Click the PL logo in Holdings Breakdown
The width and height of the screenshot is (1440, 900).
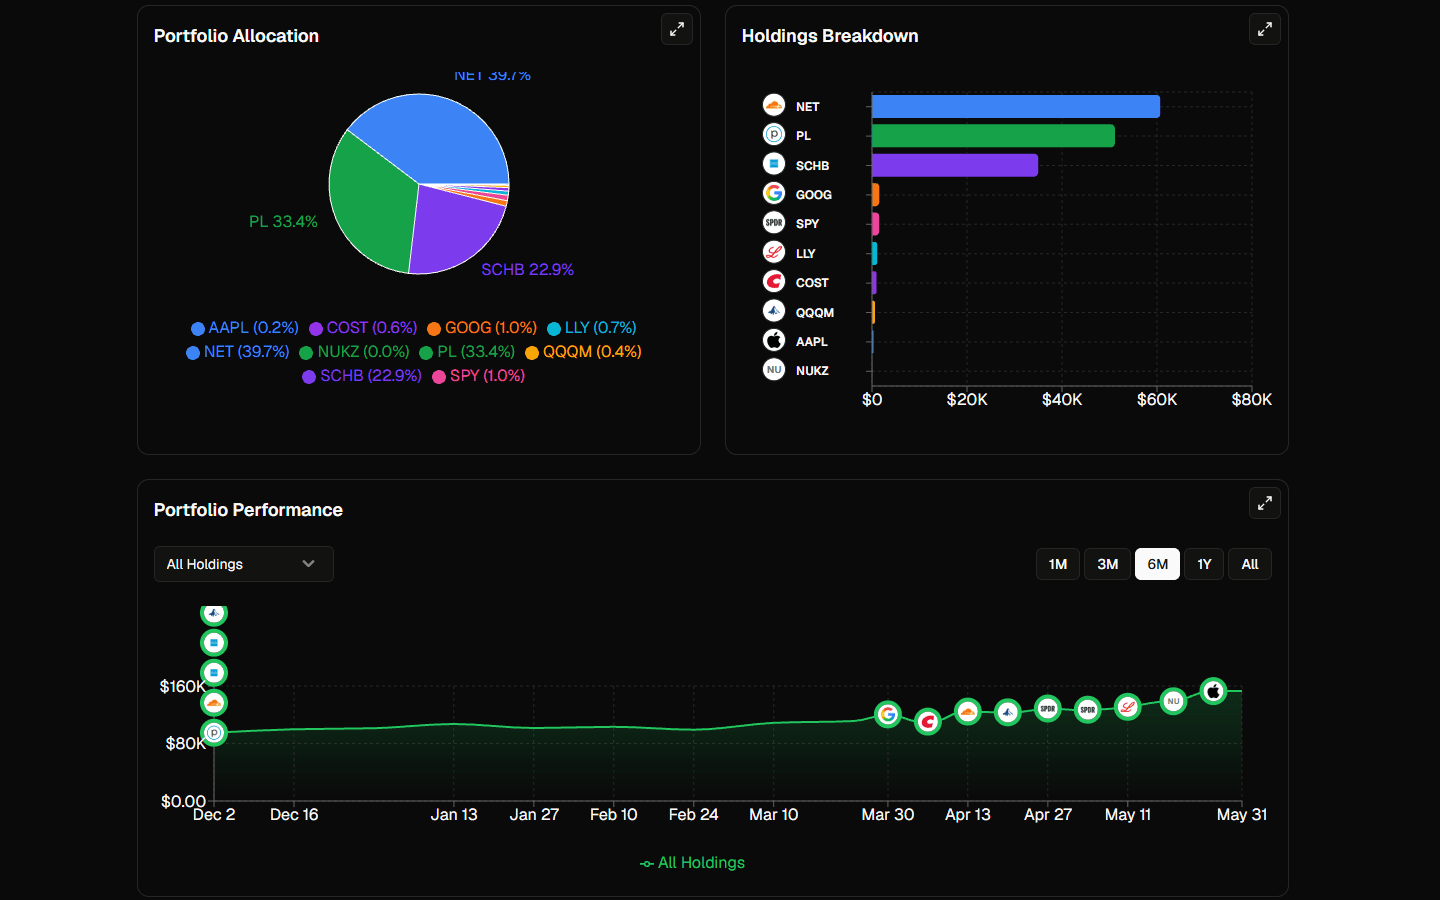tap(774, 134)
